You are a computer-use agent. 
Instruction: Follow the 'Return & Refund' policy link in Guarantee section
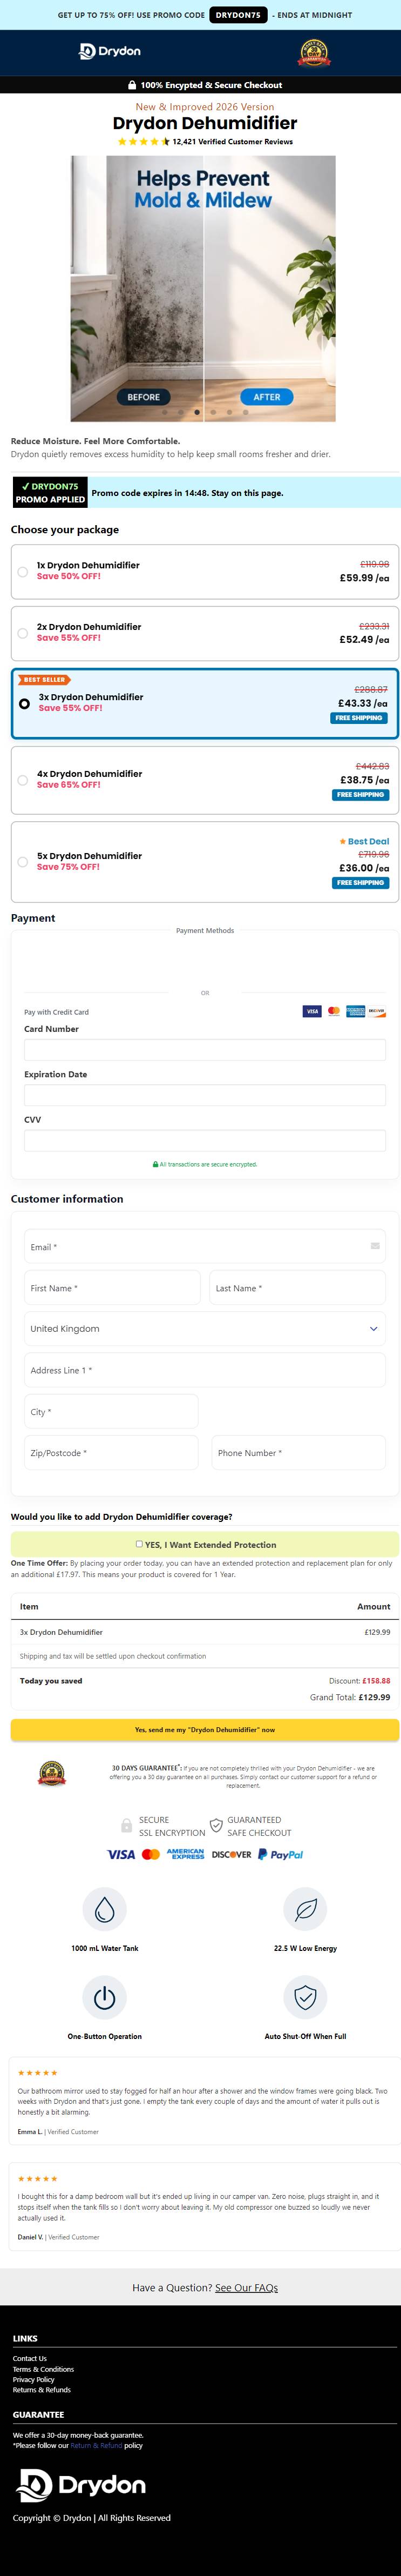coord(96,2445)
